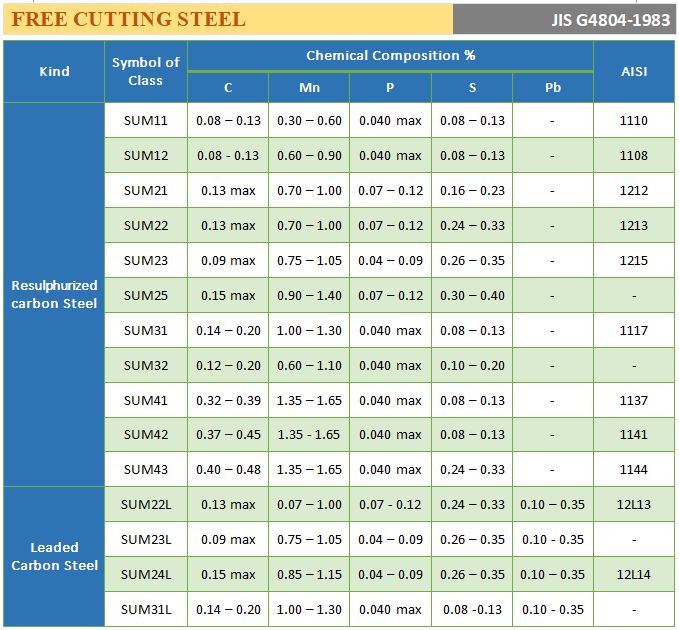This screenshot has width=679, height=630.
Task: Select the SUM12 class cell
Action: [146, 155]
